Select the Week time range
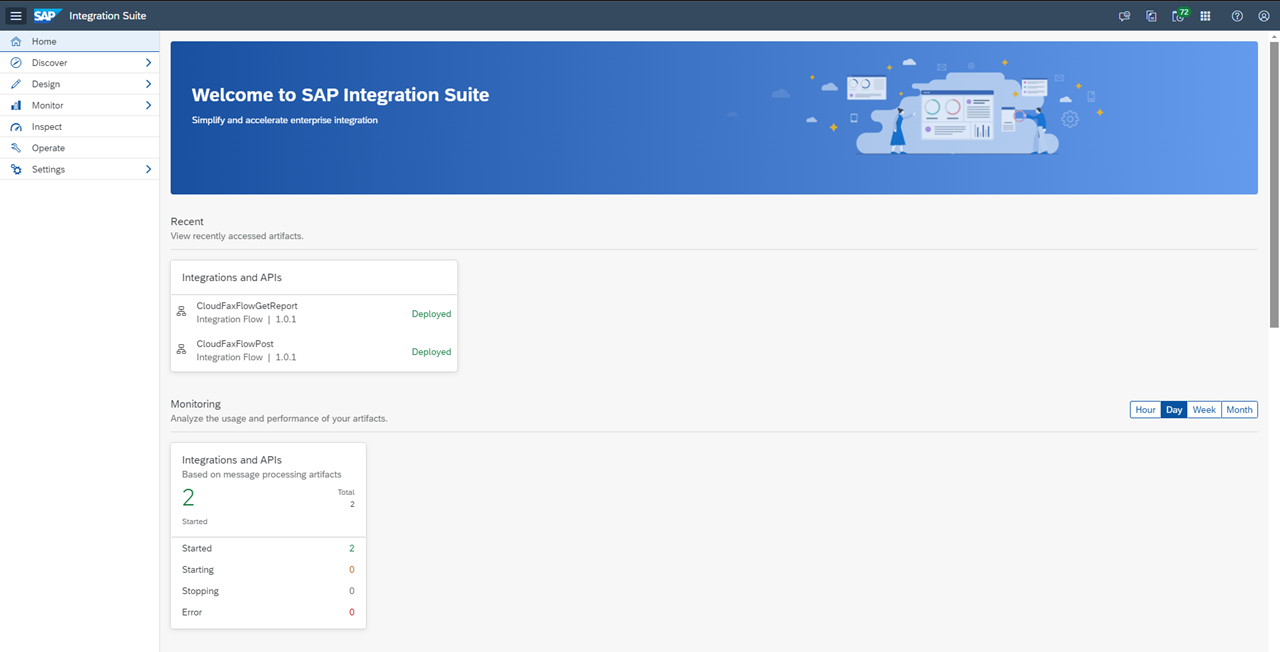The height and width of the screenshot is (652, 1280). 1204,410
